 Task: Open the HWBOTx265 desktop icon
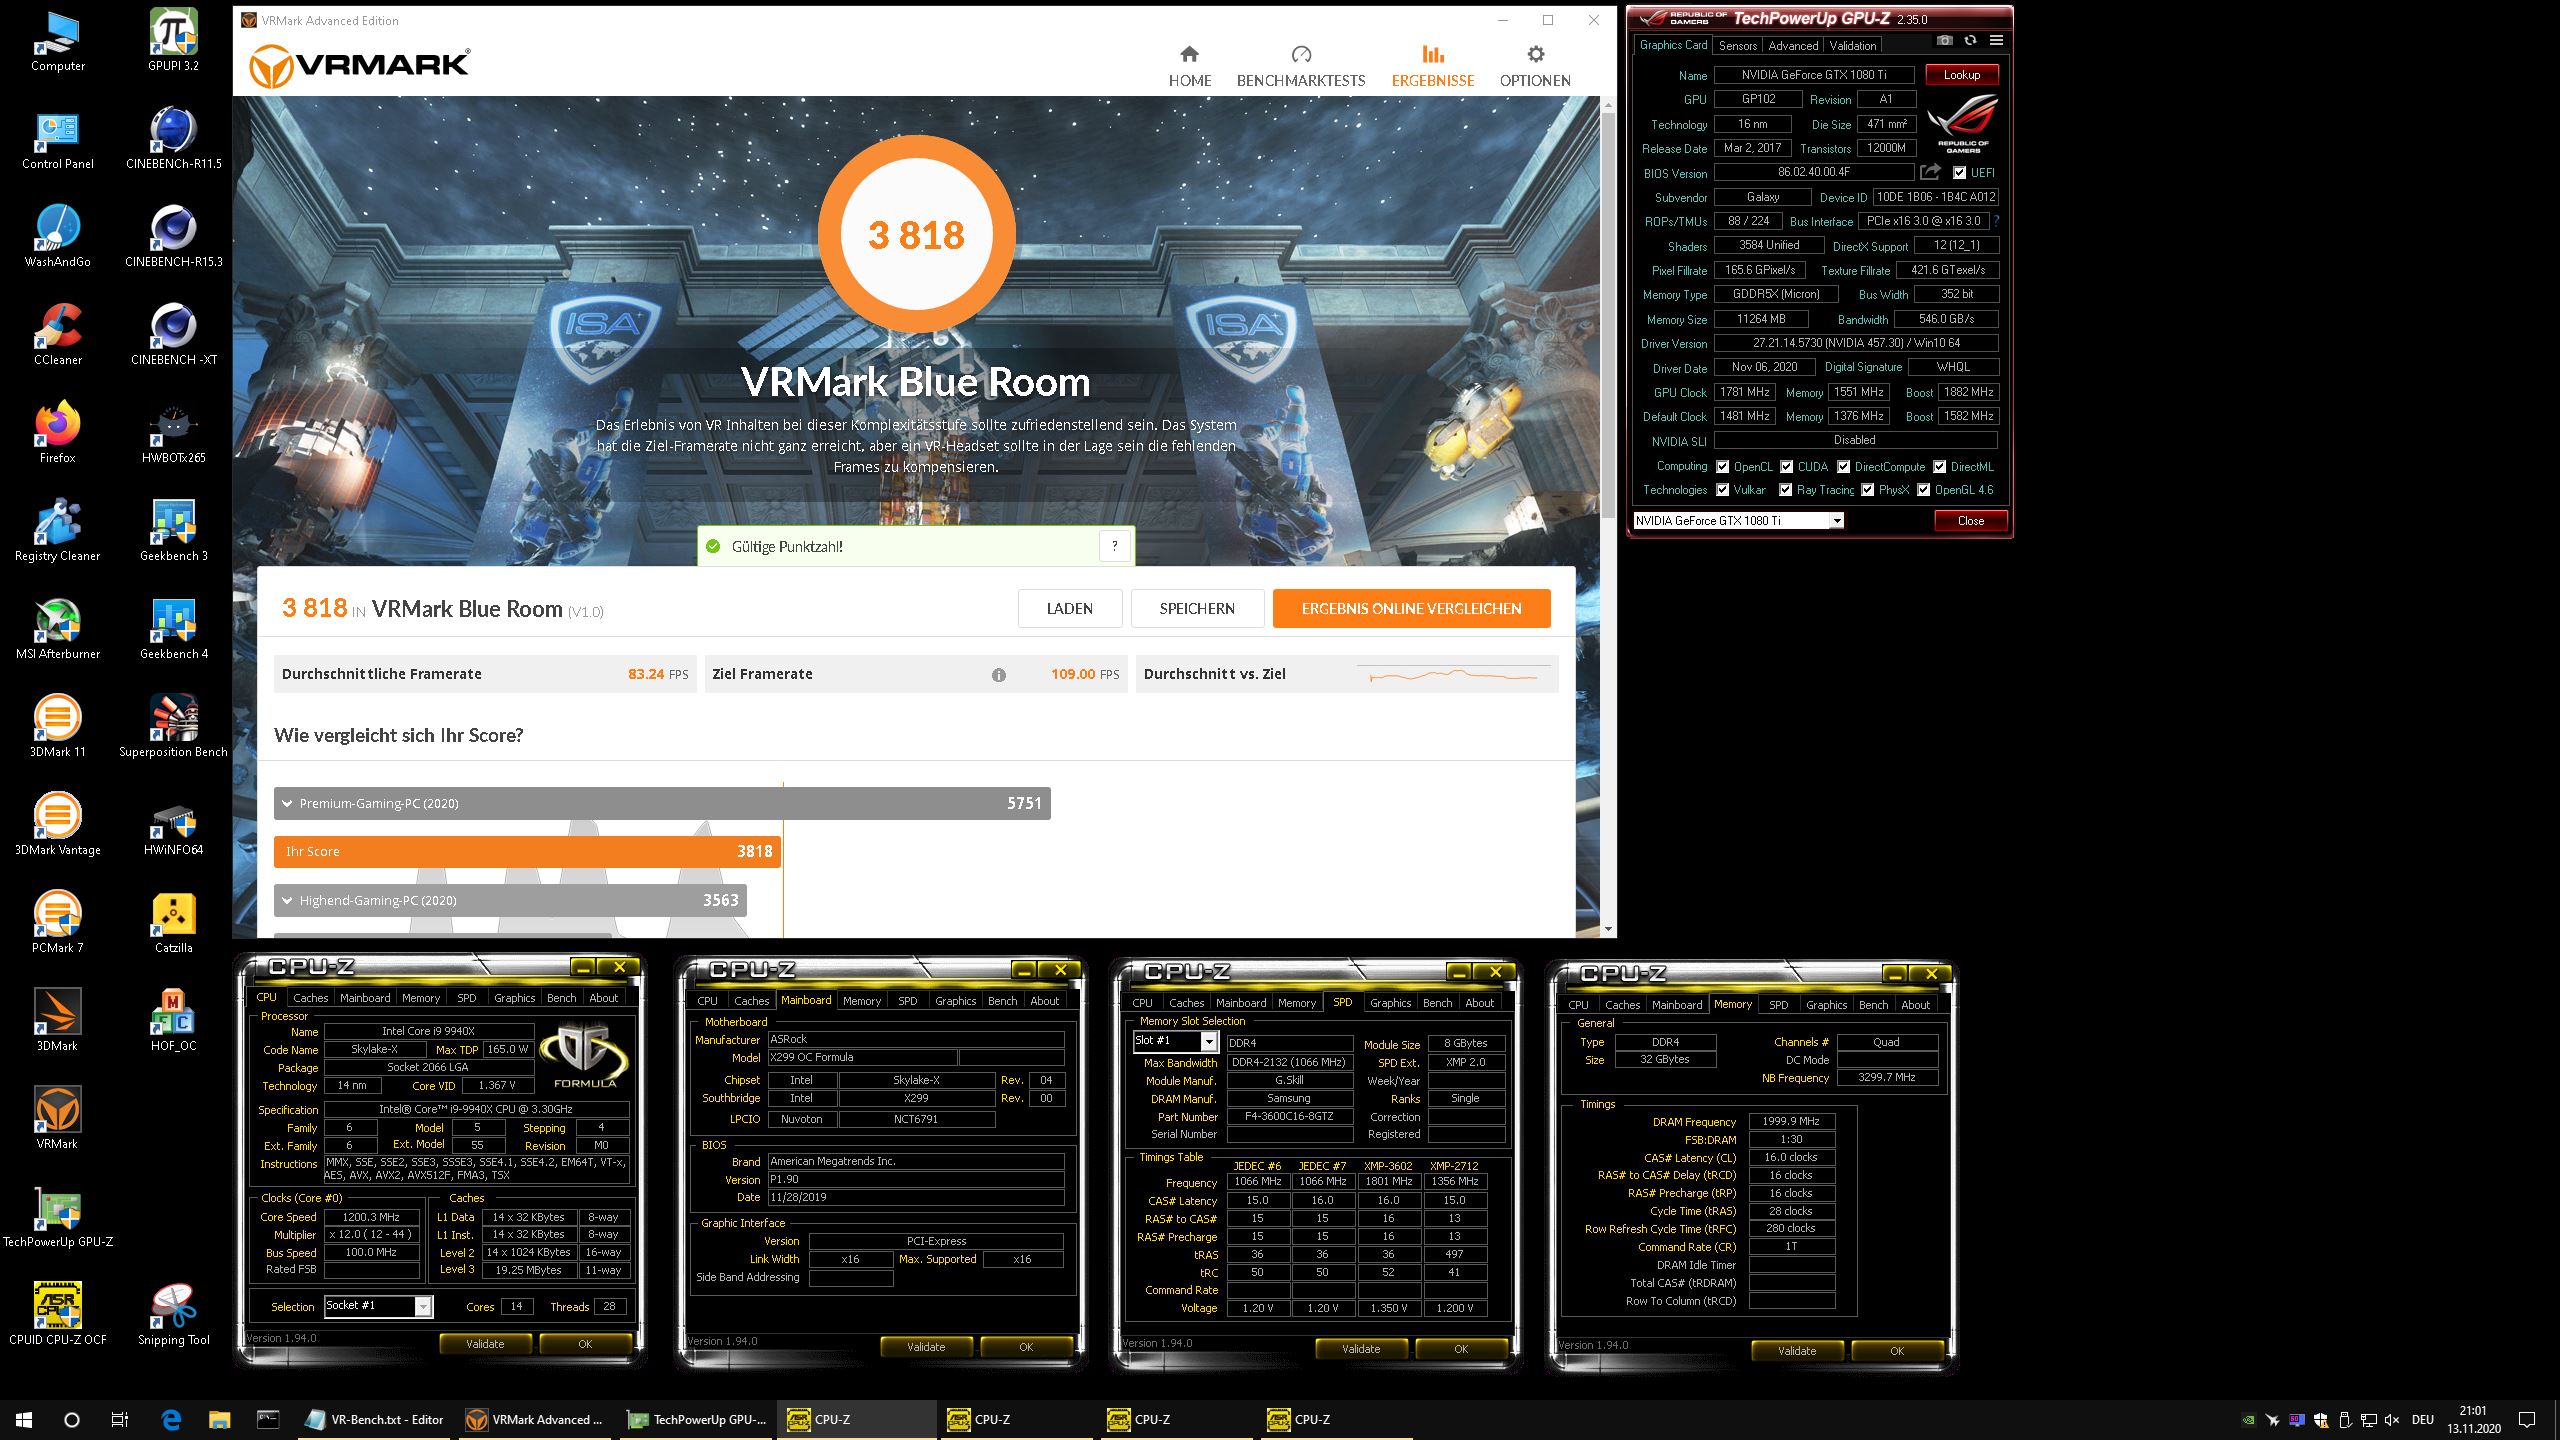[173, 432]
